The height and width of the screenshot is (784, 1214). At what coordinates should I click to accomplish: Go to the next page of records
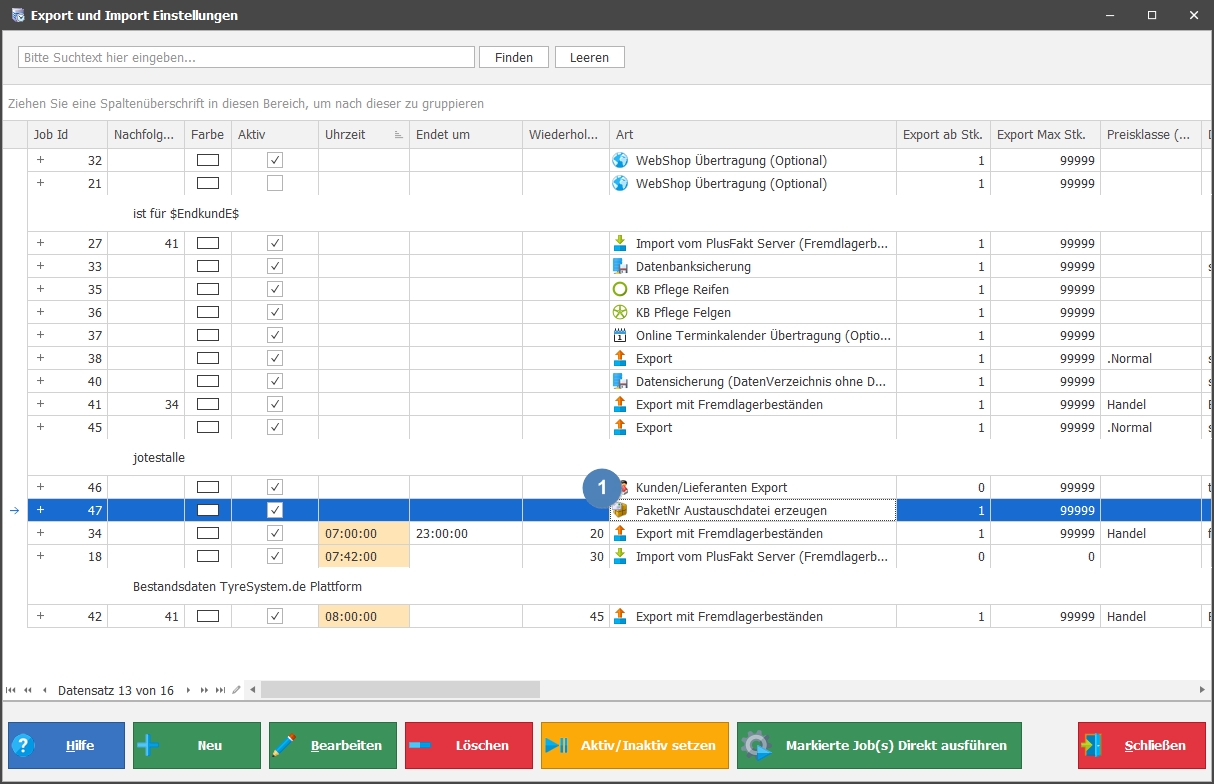(x=204, y=690)
